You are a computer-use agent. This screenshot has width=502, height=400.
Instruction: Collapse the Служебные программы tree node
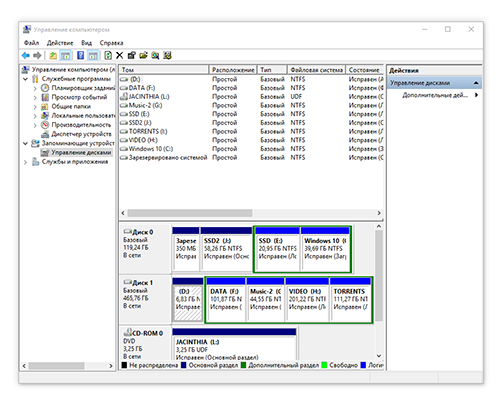pyautogui.click(x=25, y=79)
